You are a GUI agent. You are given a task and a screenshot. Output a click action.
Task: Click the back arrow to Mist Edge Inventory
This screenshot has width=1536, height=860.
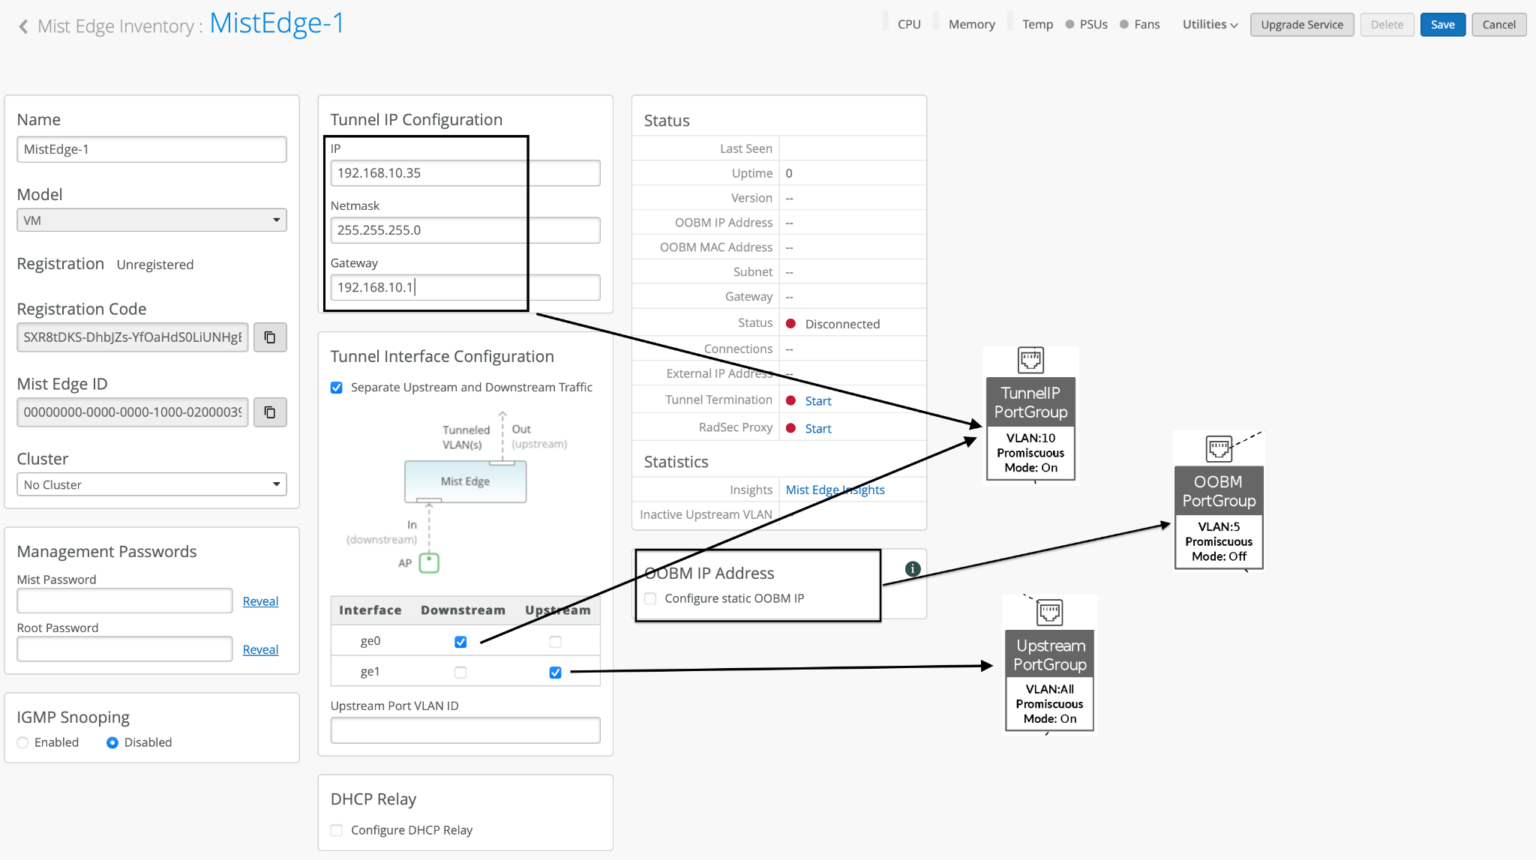[23, 26]
